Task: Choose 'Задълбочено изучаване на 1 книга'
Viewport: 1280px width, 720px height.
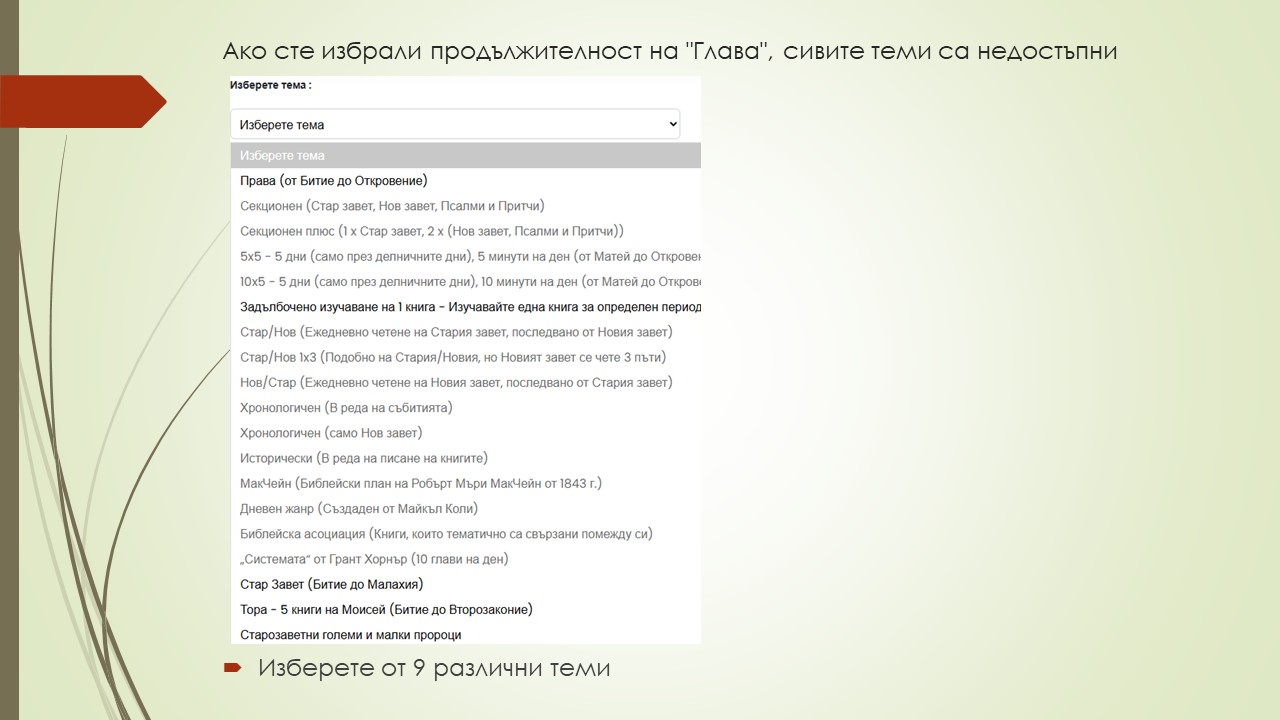Action: point(470,307)
